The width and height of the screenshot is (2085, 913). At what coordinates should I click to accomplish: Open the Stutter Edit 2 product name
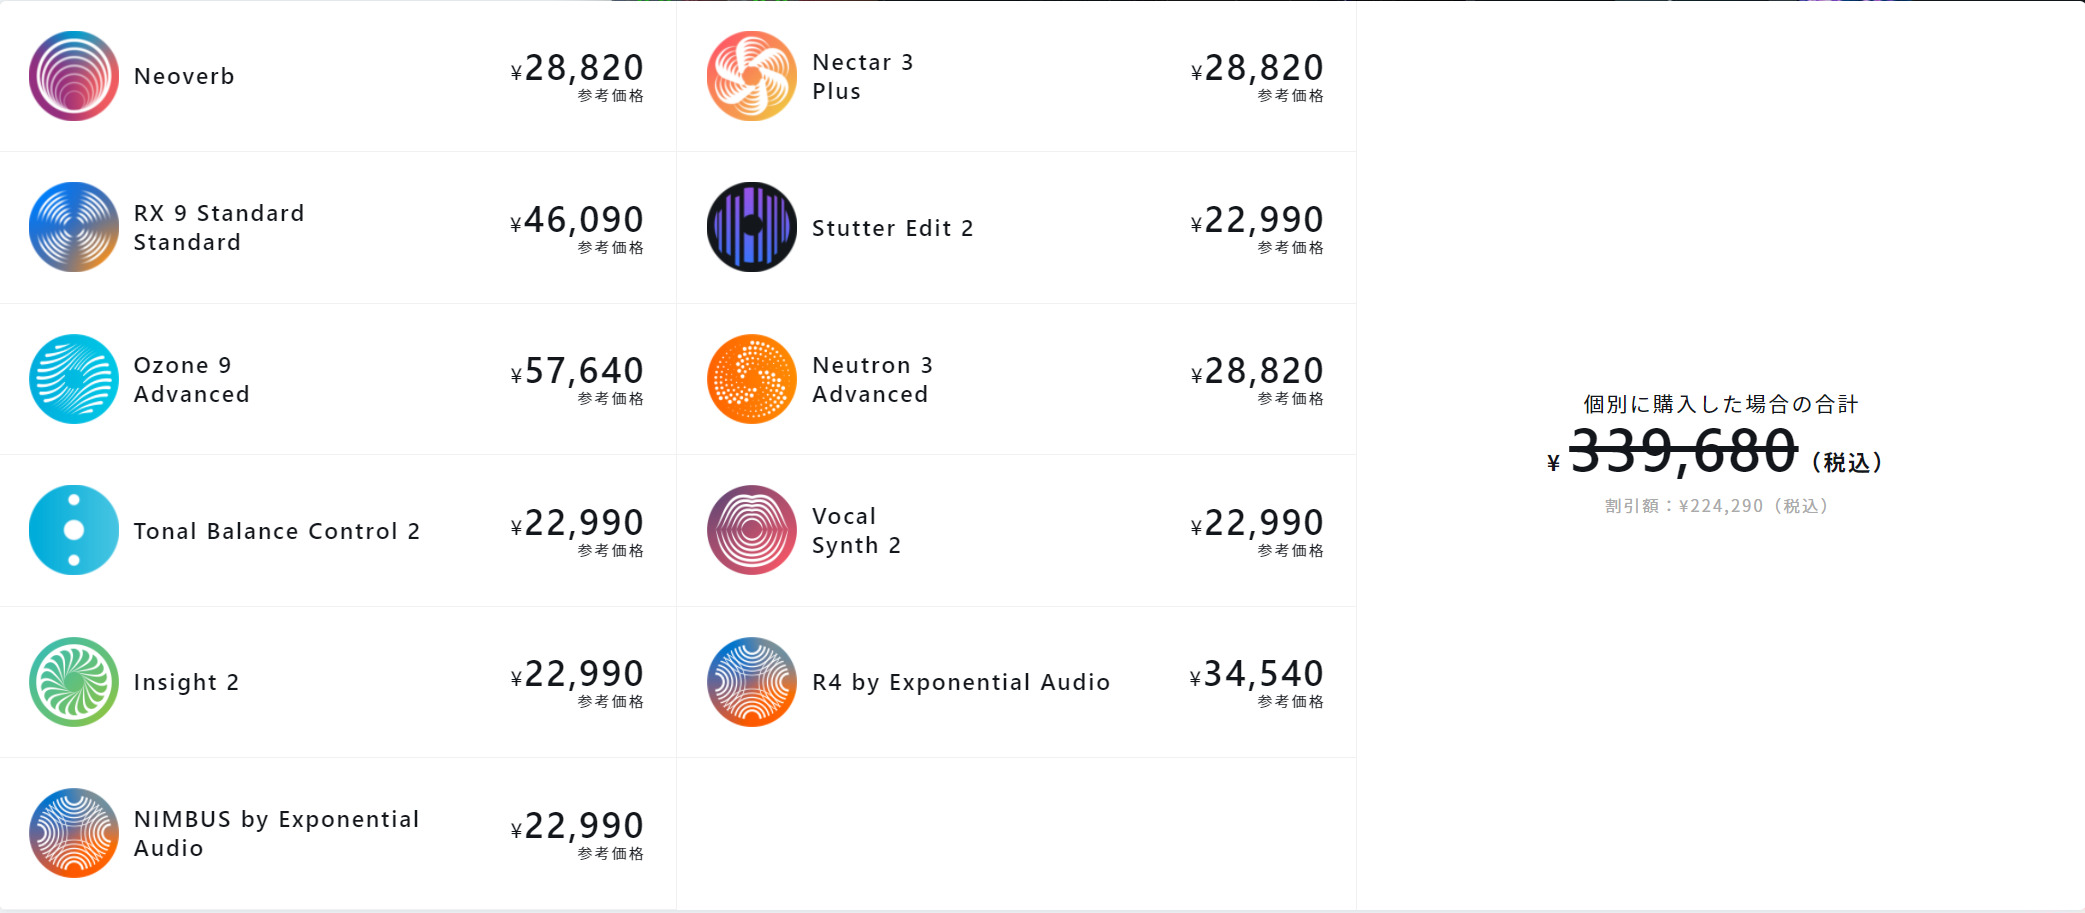(893, 228)
